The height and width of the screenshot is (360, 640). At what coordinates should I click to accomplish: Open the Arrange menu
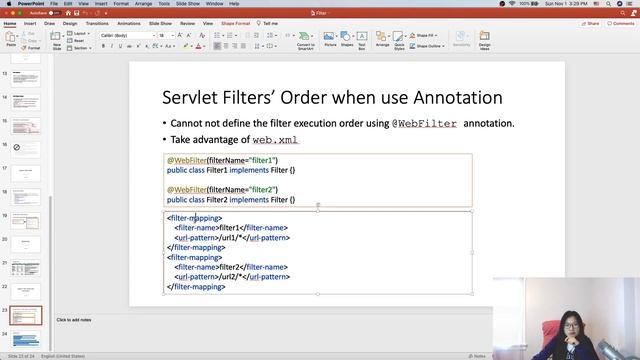(382, 39)
